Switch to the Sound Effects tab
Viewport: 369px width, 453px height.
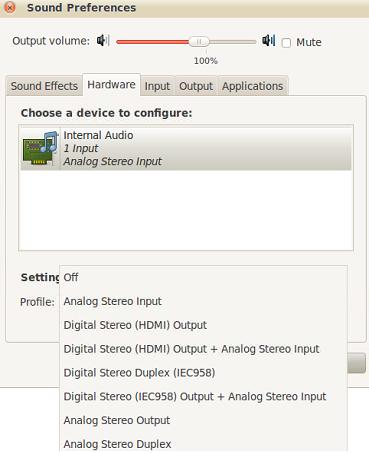tap(44, 86)
